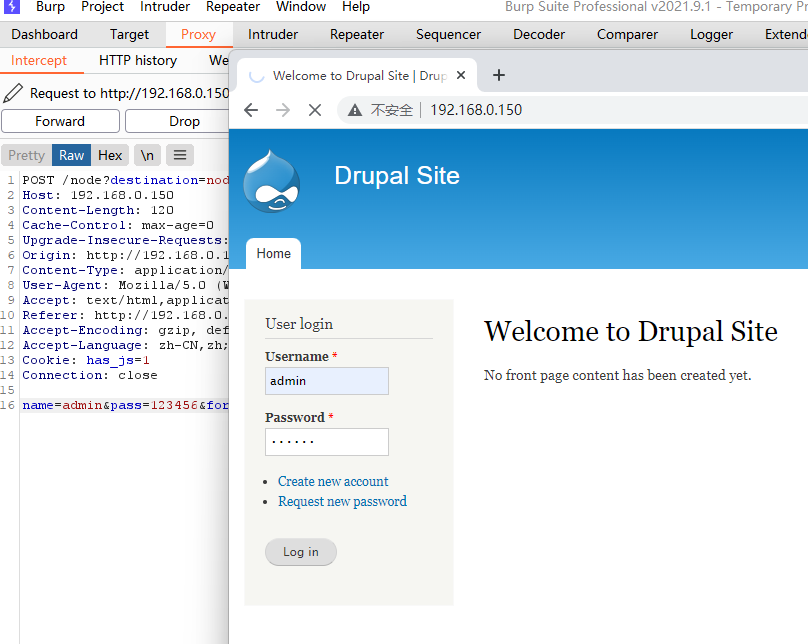
Task: Select the Intercept sub-tab
Action: (x=39, y=61)
